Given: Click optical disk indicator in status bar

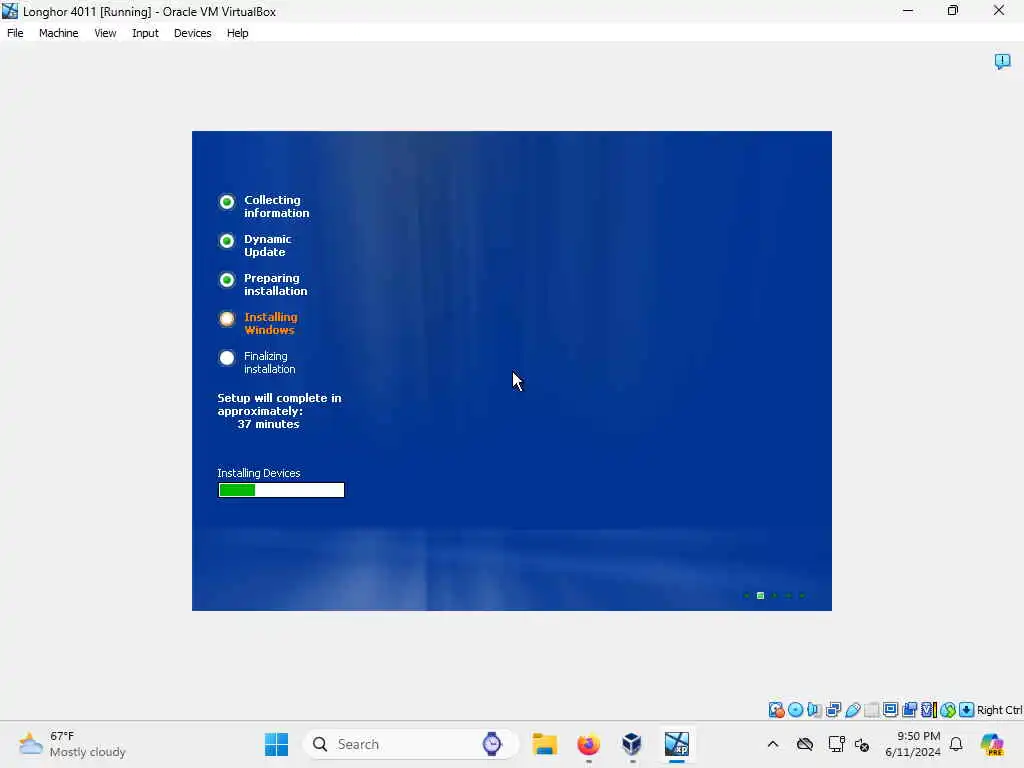Looking at the screenshot, I should pyautogui.click(x=795, y=710).
